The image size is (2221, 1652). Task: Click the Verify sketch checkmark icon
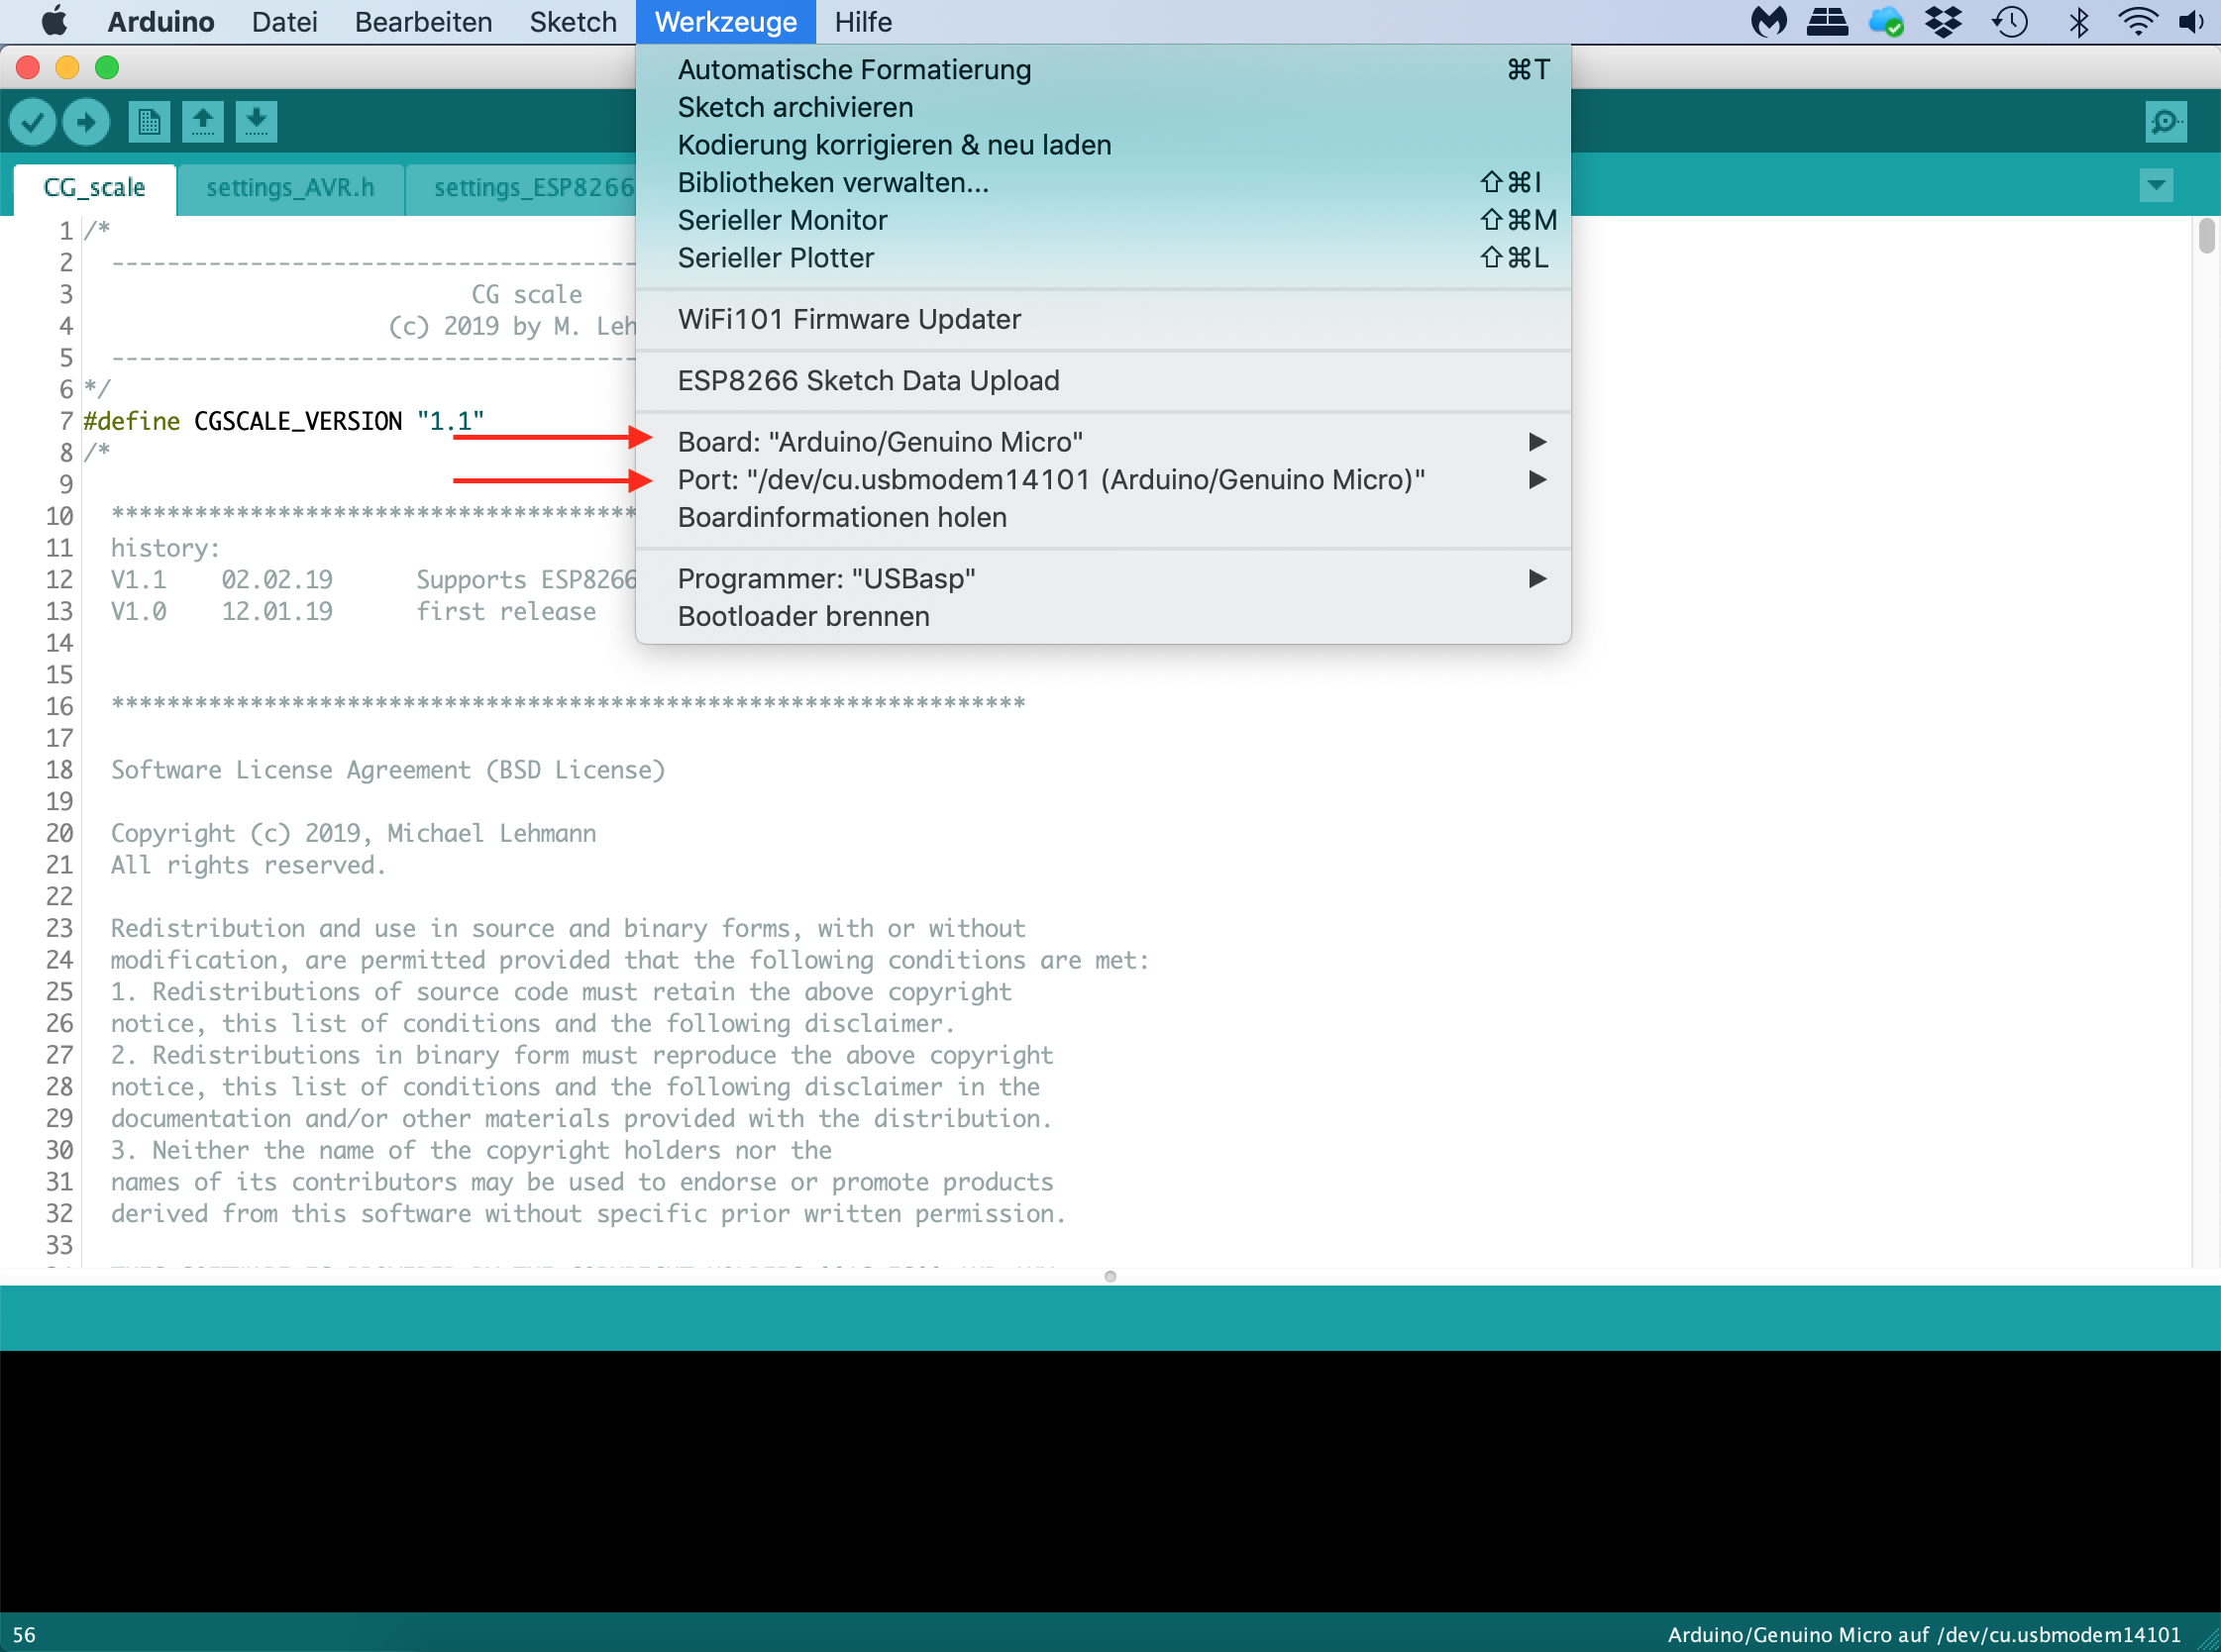(32, 122)
